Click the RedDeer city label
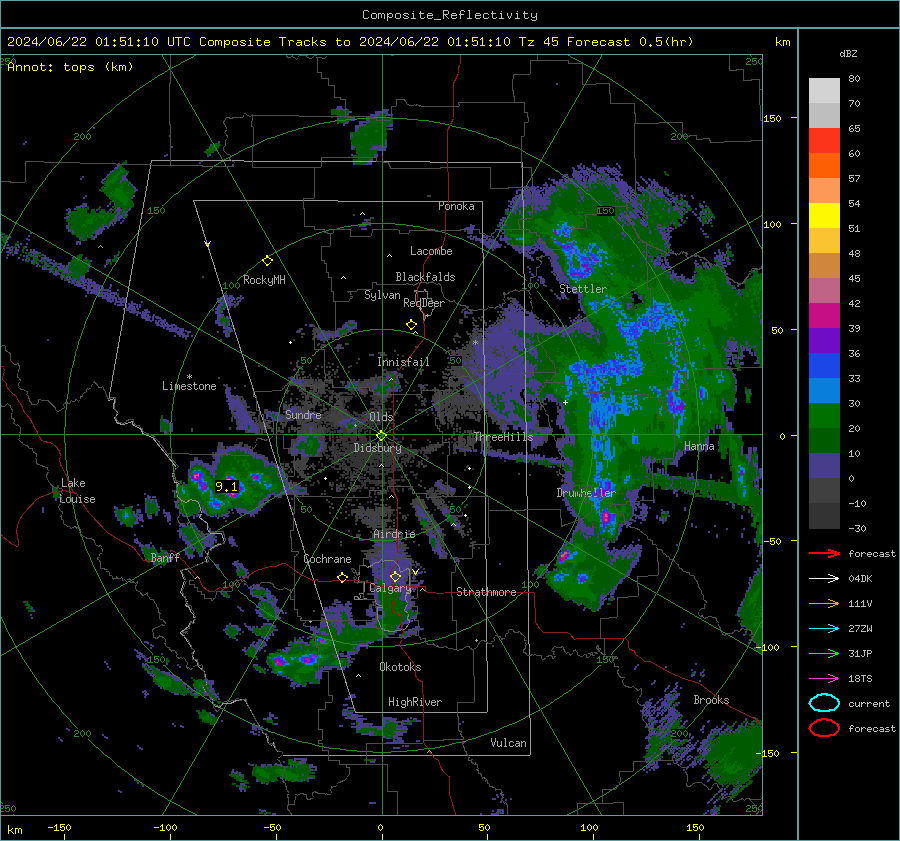This screenshot has height=841, width=900. [x=424, y=303]
